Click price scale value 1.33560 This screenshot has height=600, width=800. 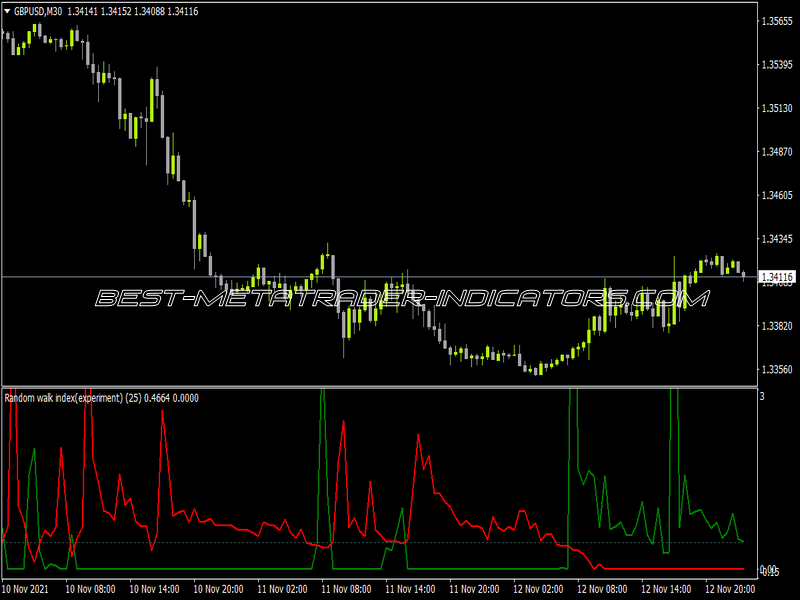[x=777, y=369]
